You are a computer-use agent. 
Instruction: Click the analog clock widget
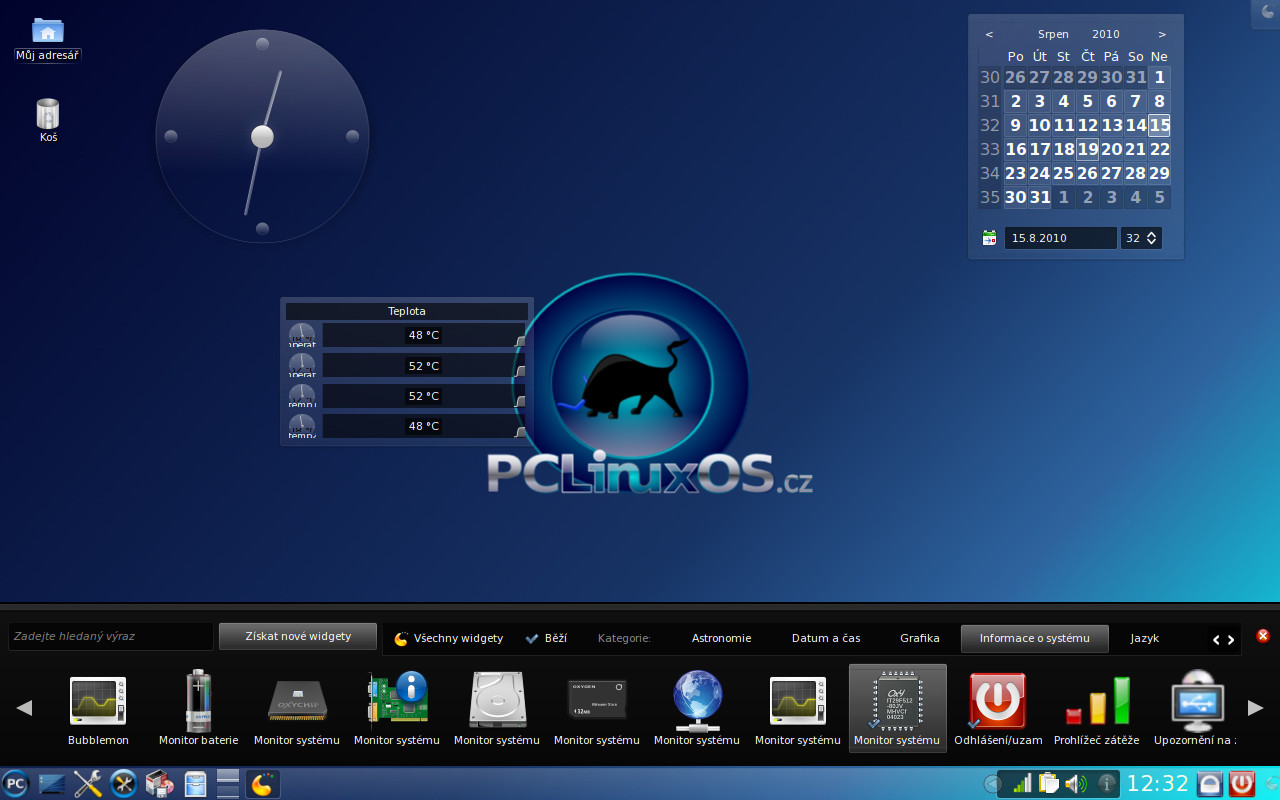tap(262, 136)
